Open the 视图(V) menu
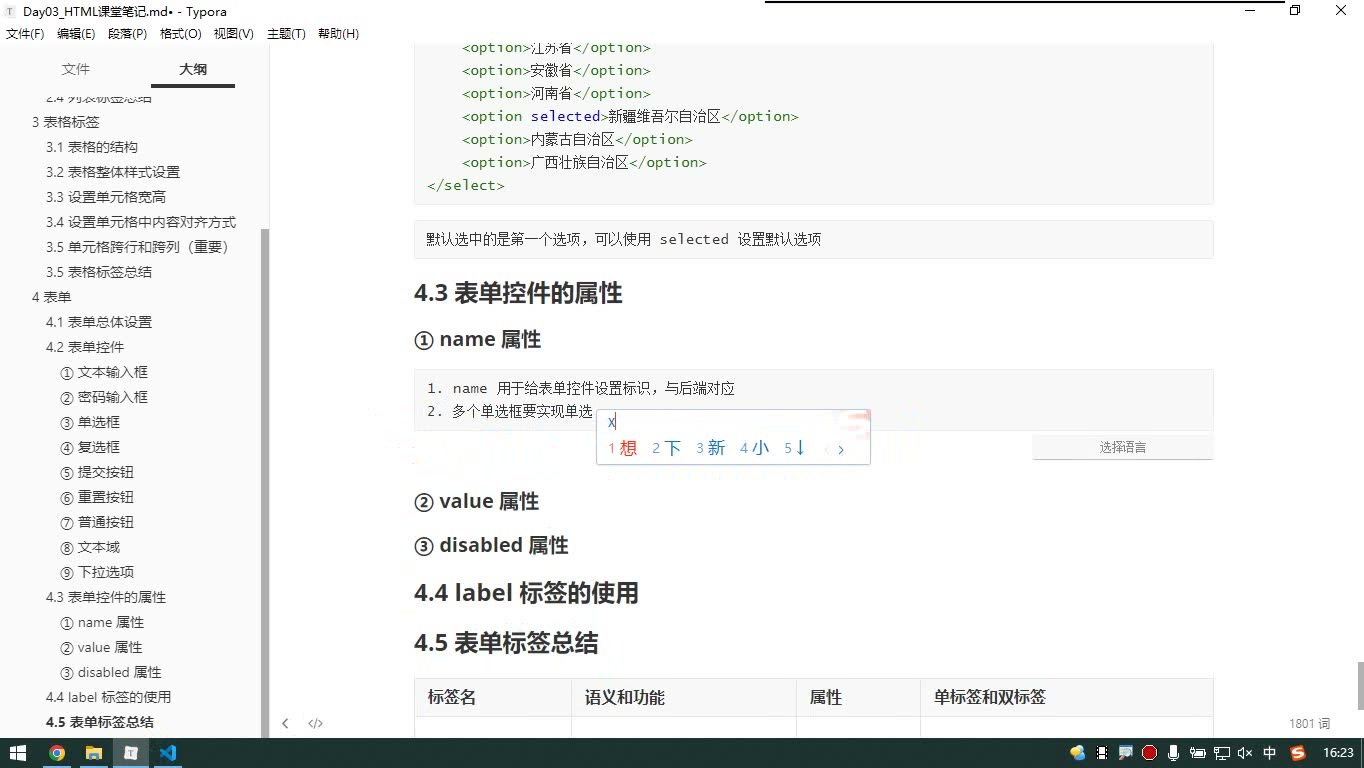 pos(234,34)
